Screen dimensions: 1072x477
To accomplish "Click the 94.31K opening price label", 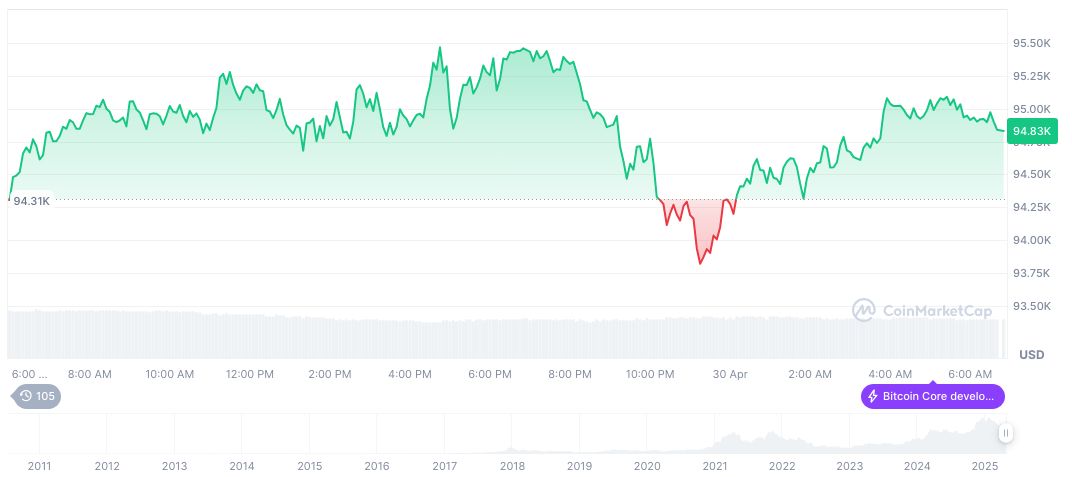I will (x=31, y=201).
